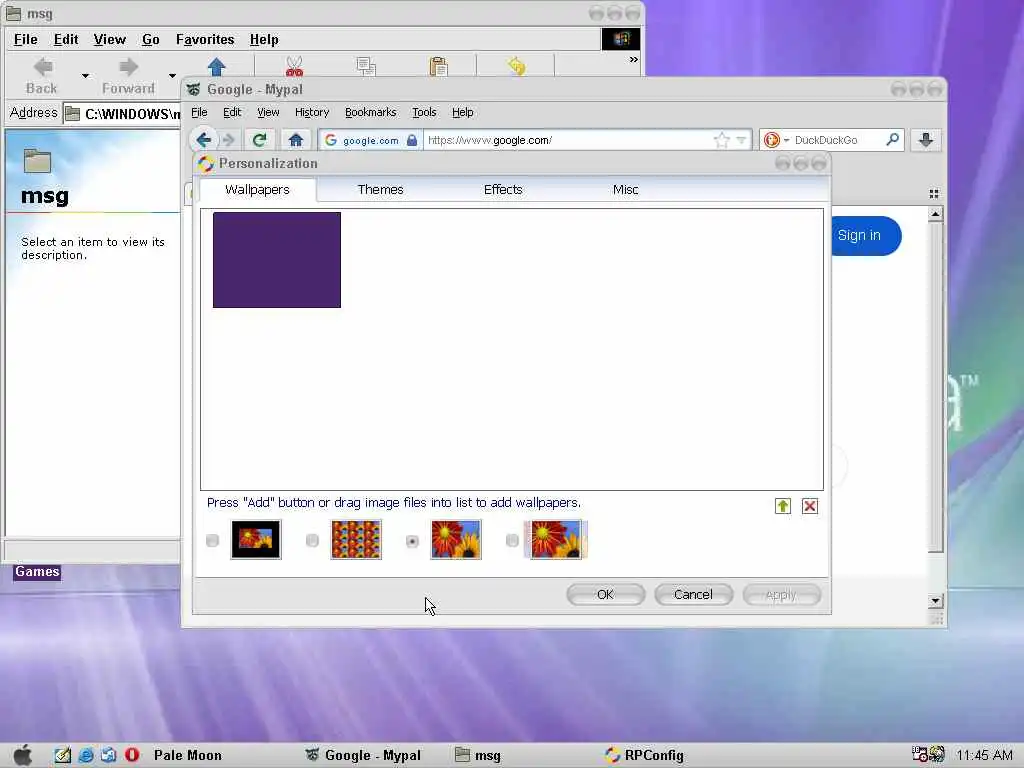Click the centered flower preview thumbnail
Image resolution: width=1024 pixels, height=768 pixels.
(x=256, y=539)
